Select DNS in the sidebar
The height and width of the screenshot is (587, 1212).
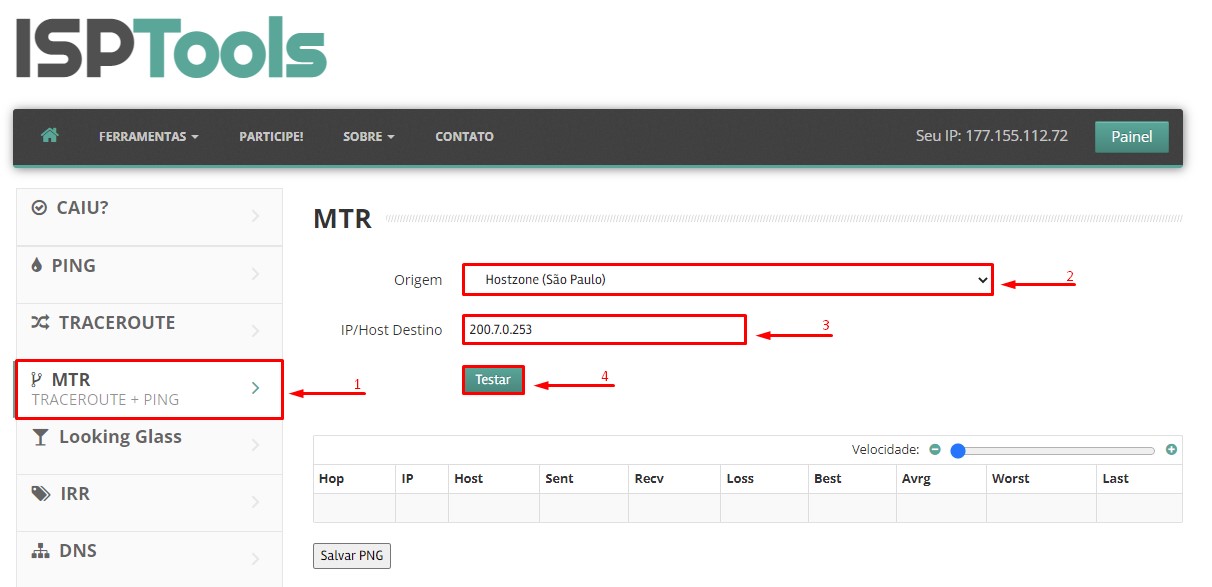150,559
